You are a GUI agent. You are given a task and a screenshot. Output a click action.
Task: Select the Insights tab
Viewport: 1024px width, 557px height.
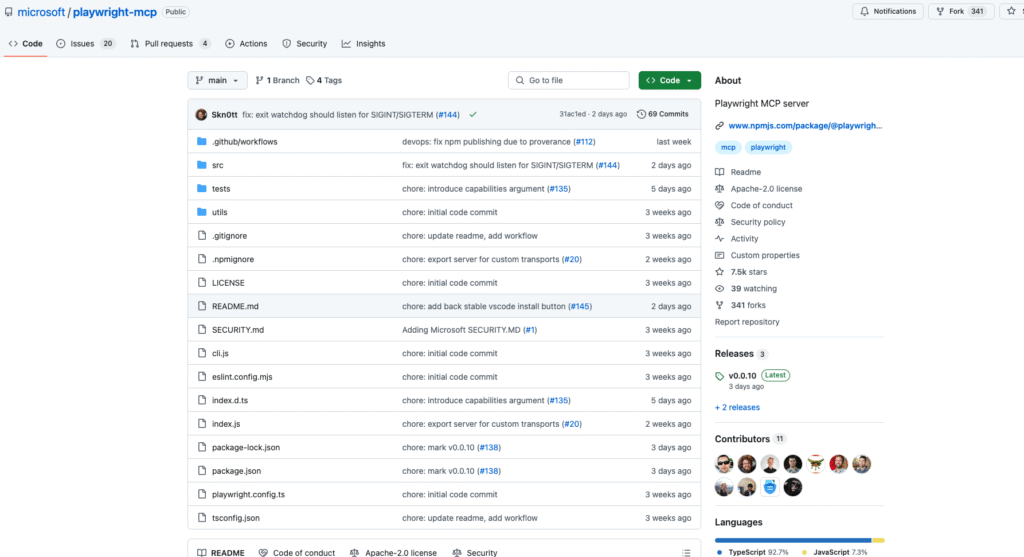pos(363,44)
